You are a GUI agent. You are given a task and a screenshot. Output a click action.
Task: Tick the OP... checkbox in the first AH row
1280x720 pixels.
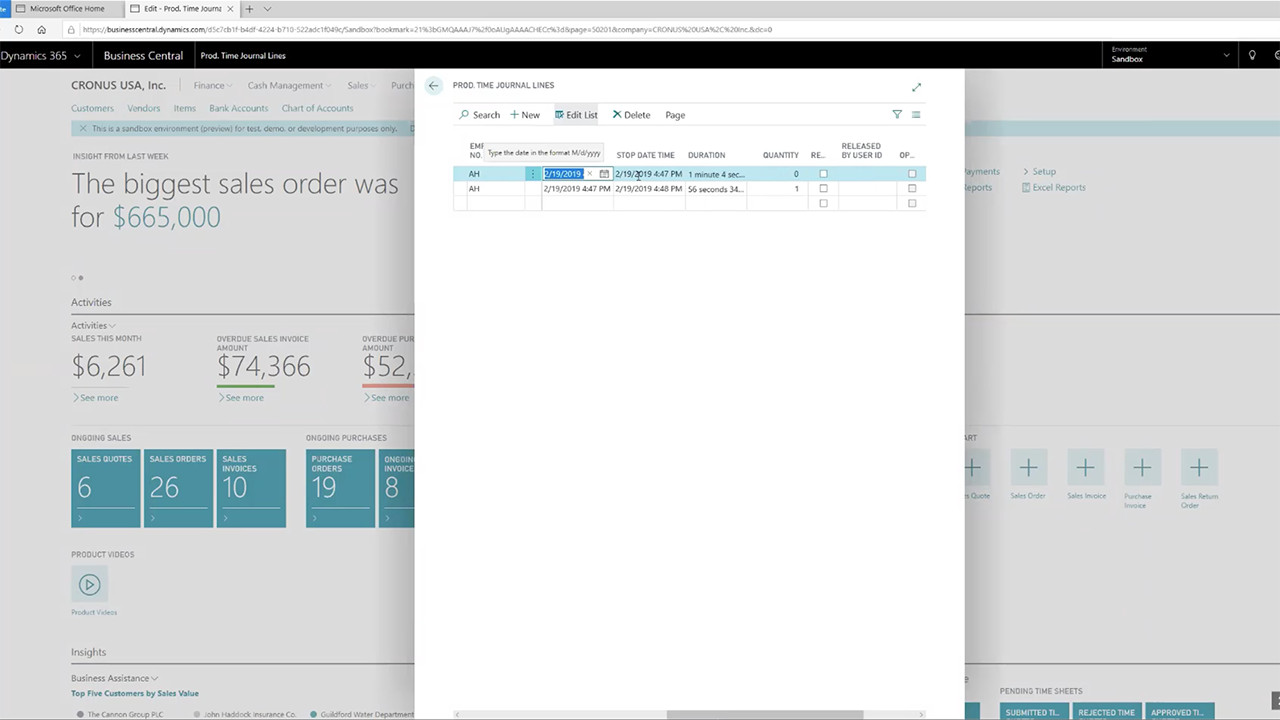point(912,174)
